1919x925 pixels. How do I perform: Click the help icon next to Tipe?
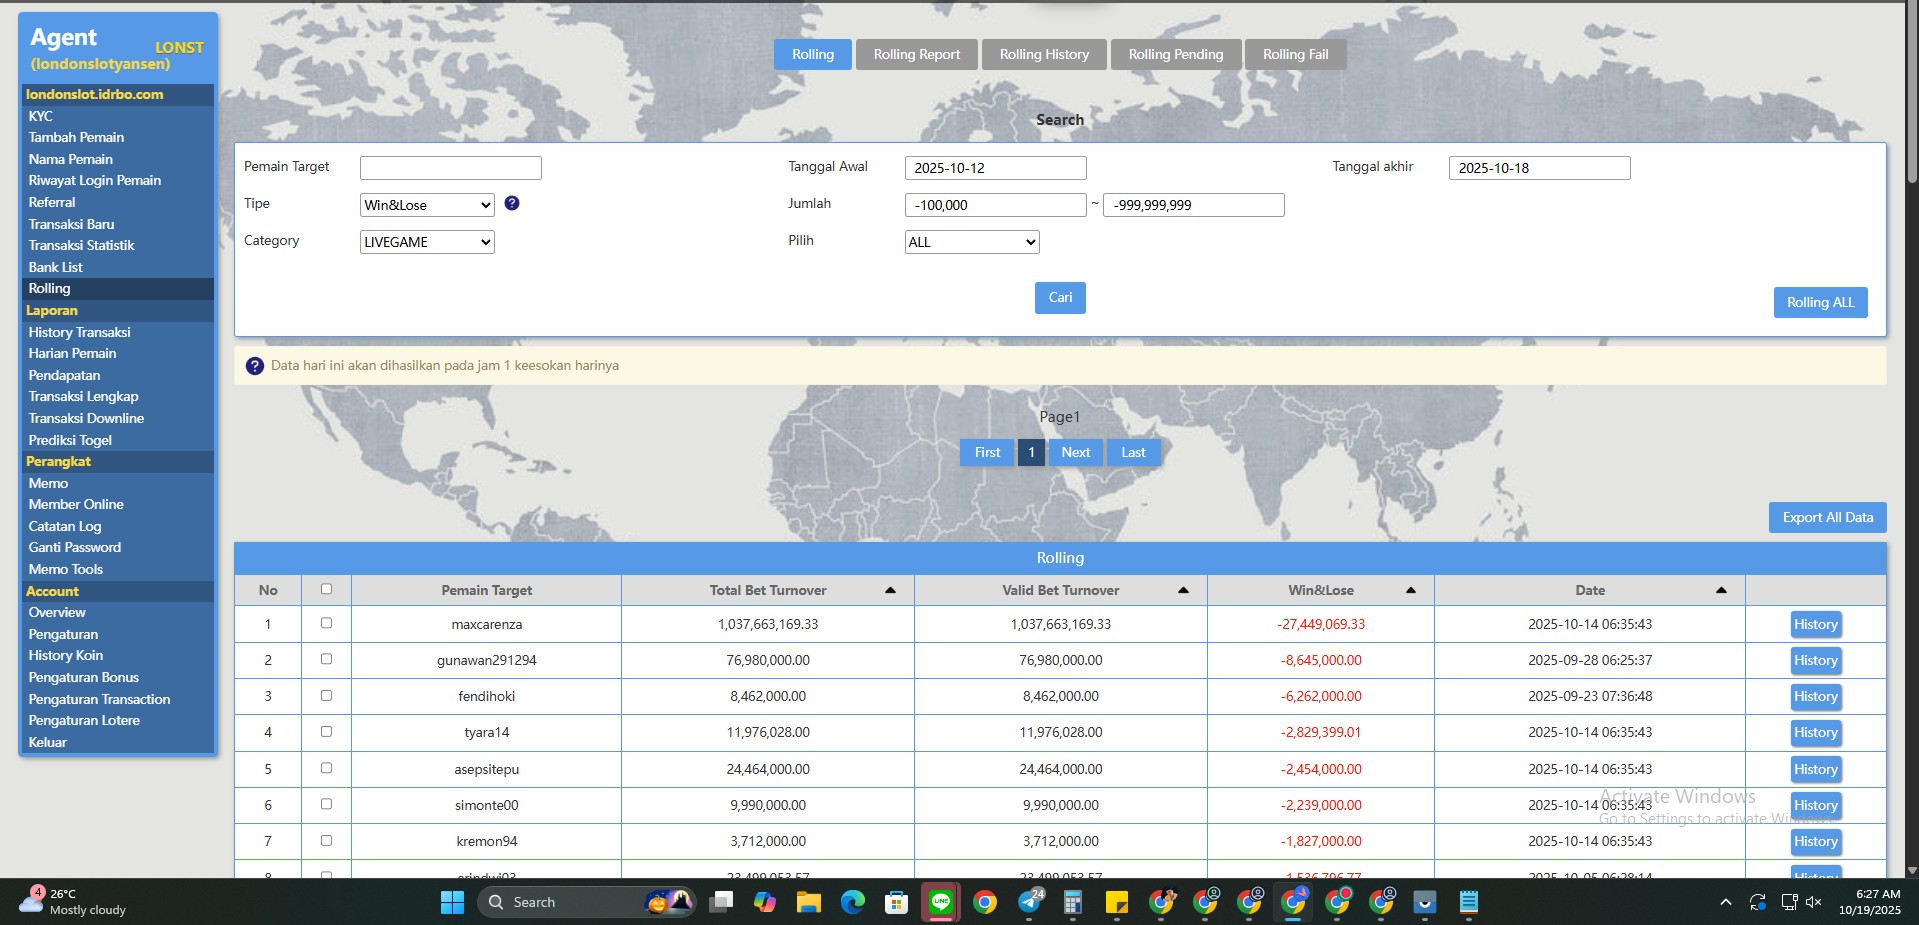pyautogui.click(x=512, y=203)
